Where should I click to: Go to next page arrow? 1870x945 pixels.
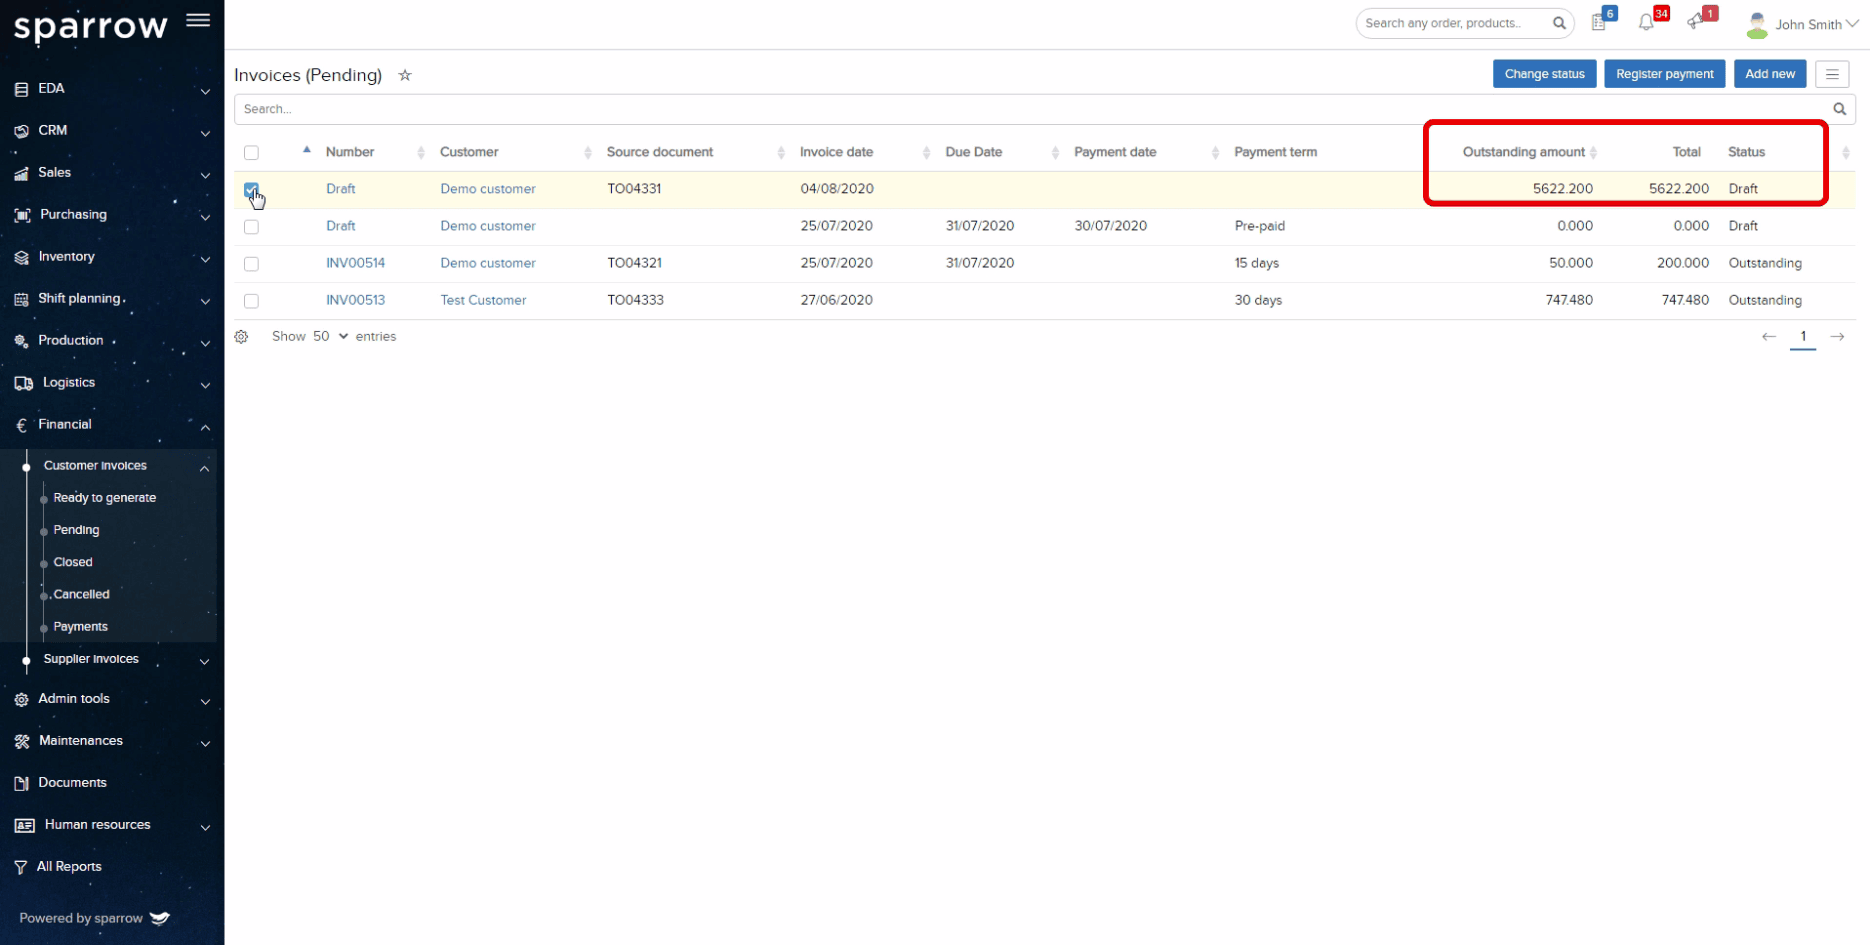coord(1837,337)
